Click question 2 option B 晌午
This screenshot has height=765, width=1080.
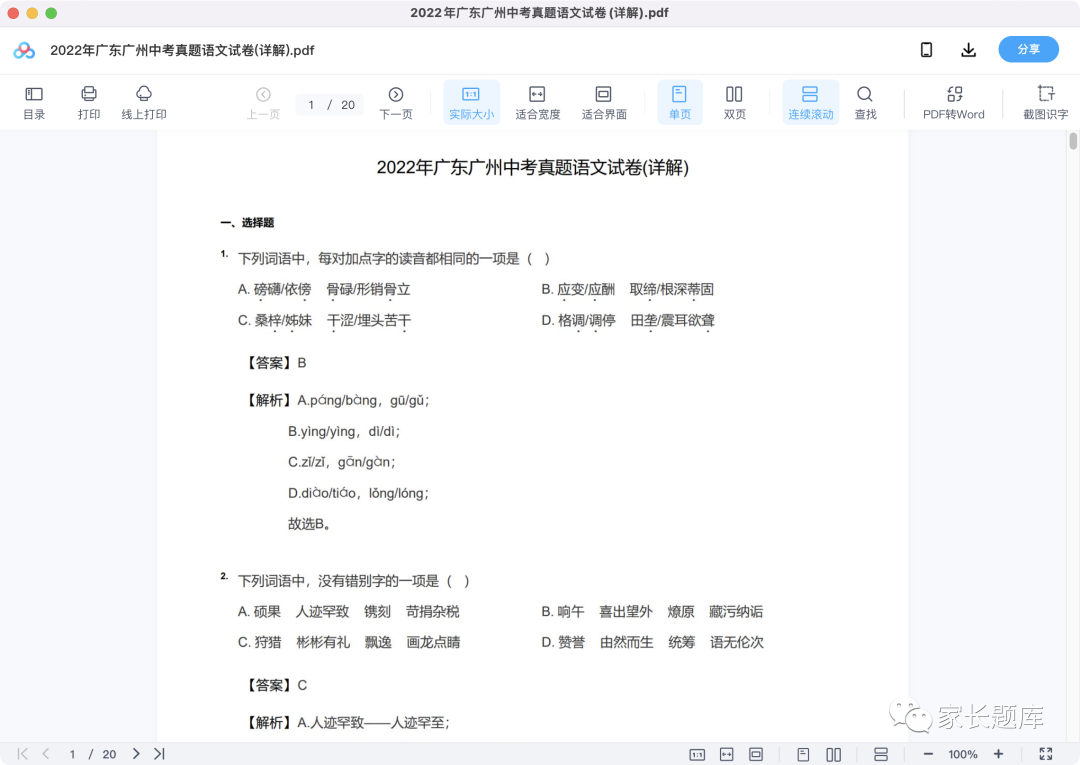(563, 611)
